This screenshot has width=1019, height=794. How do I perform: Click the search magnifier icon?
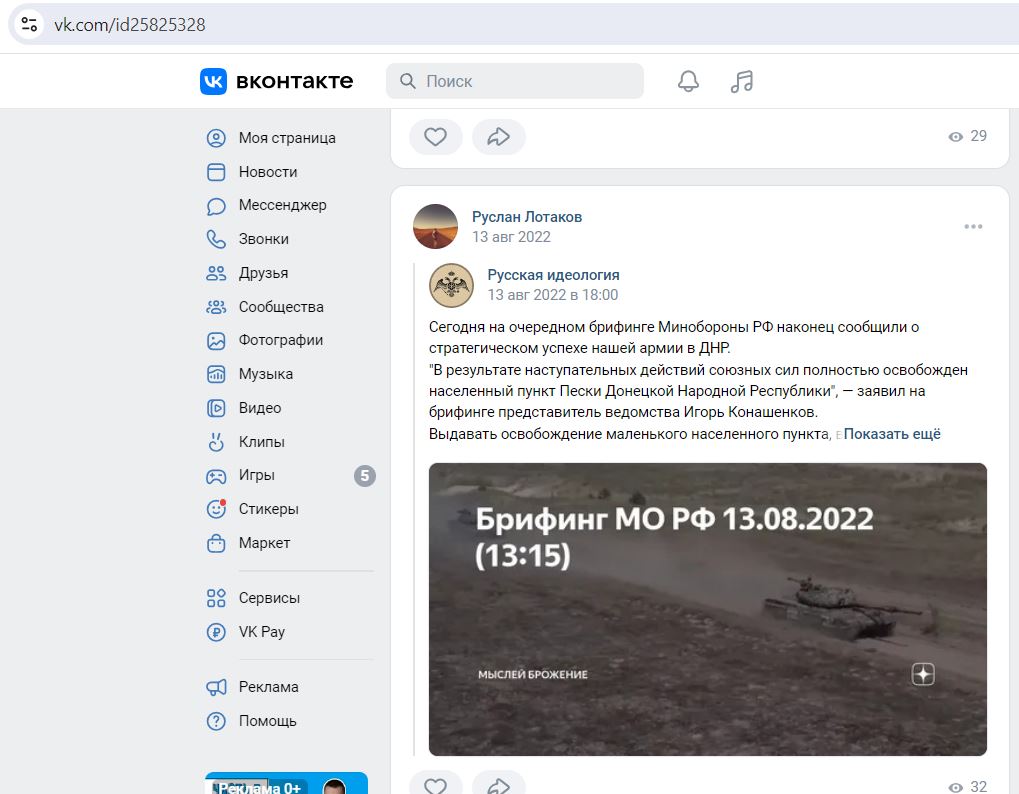pos(407,81)
